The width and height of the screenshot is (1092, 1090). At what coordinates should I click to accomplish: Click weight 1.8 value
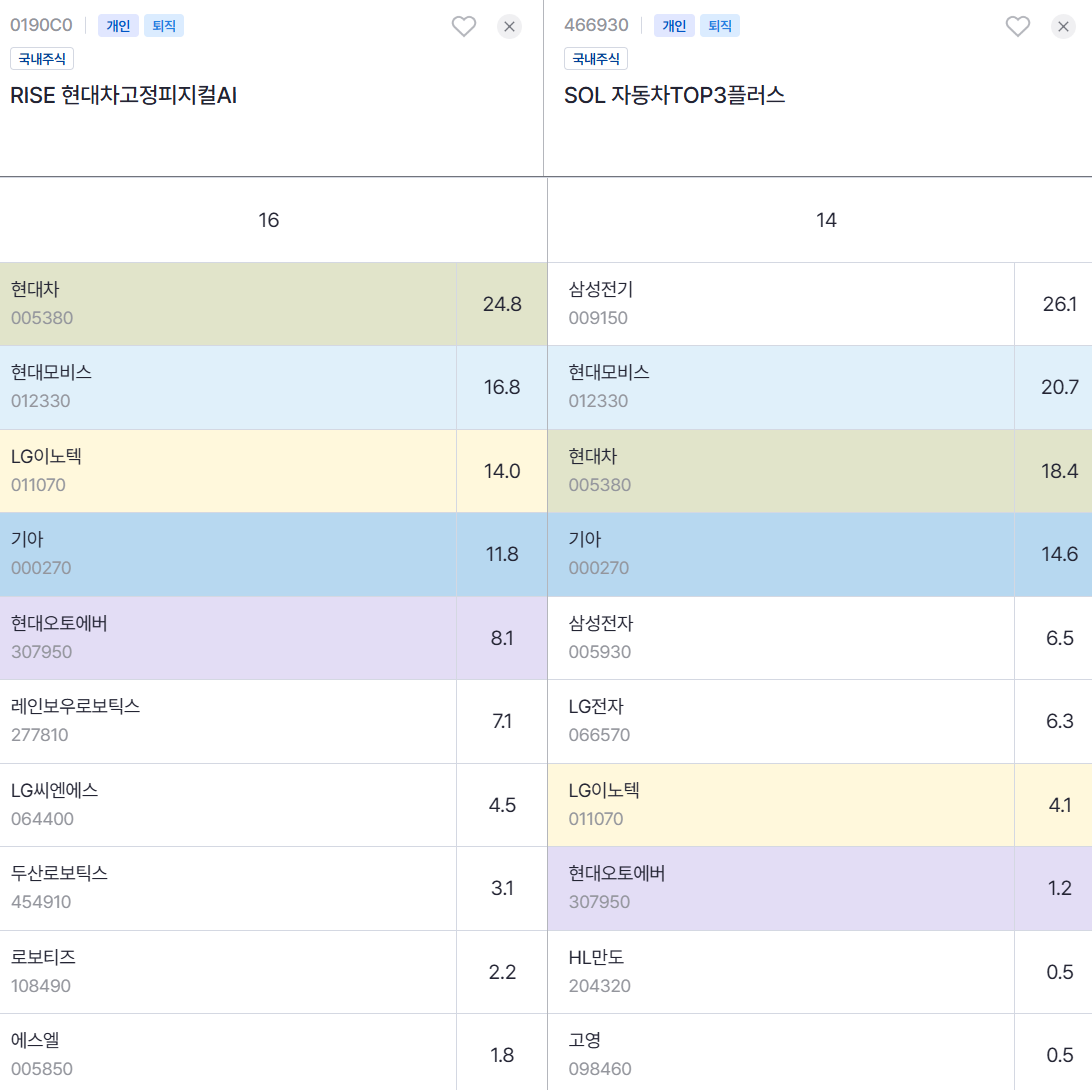pos(502,1055)
